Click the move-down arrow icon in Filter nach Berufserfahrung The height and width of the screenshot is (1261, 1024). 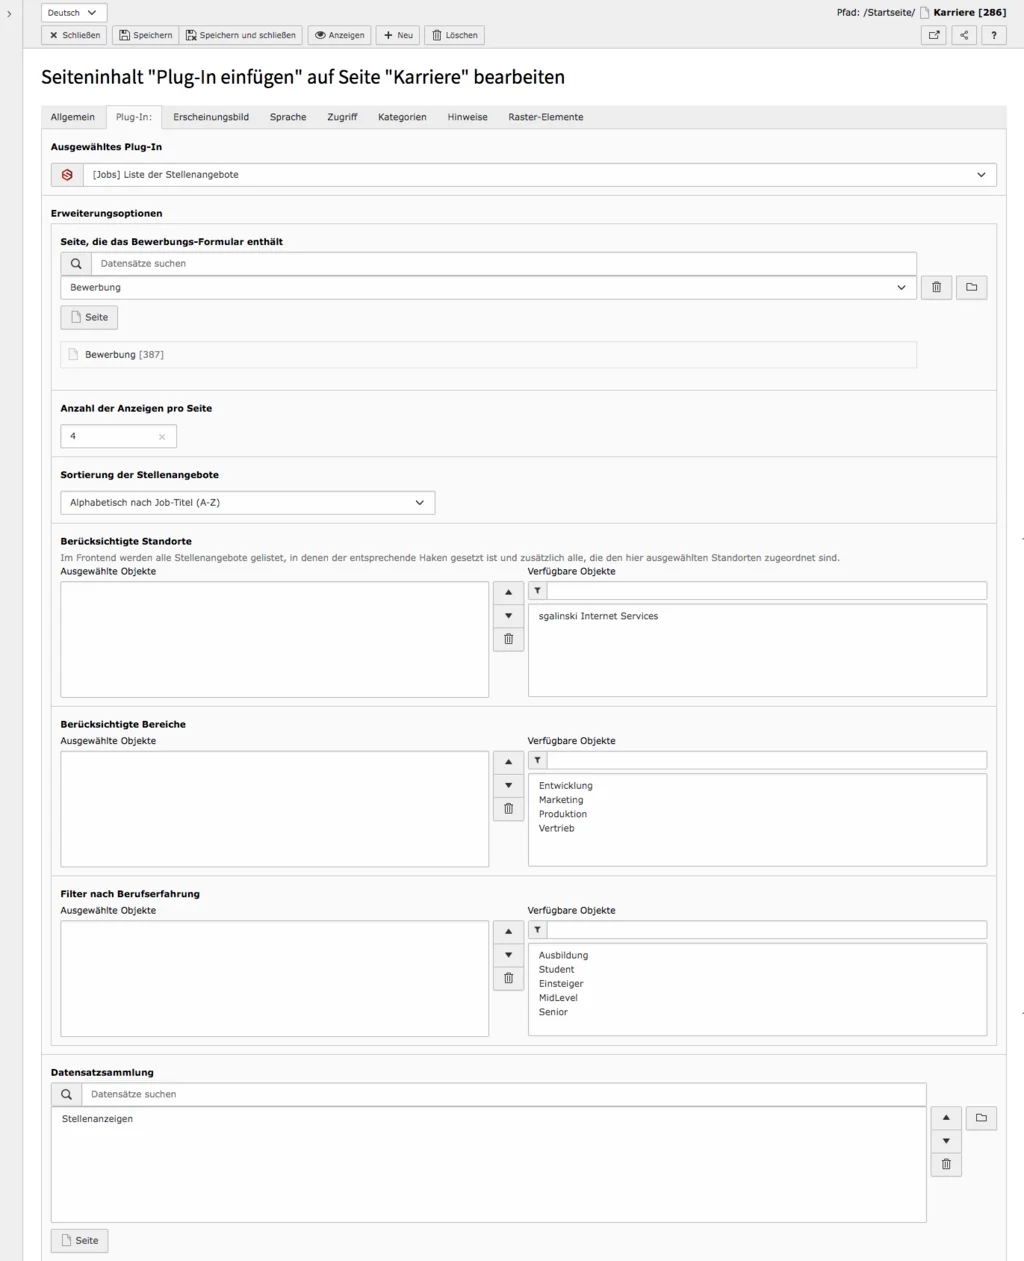[508, 954]
